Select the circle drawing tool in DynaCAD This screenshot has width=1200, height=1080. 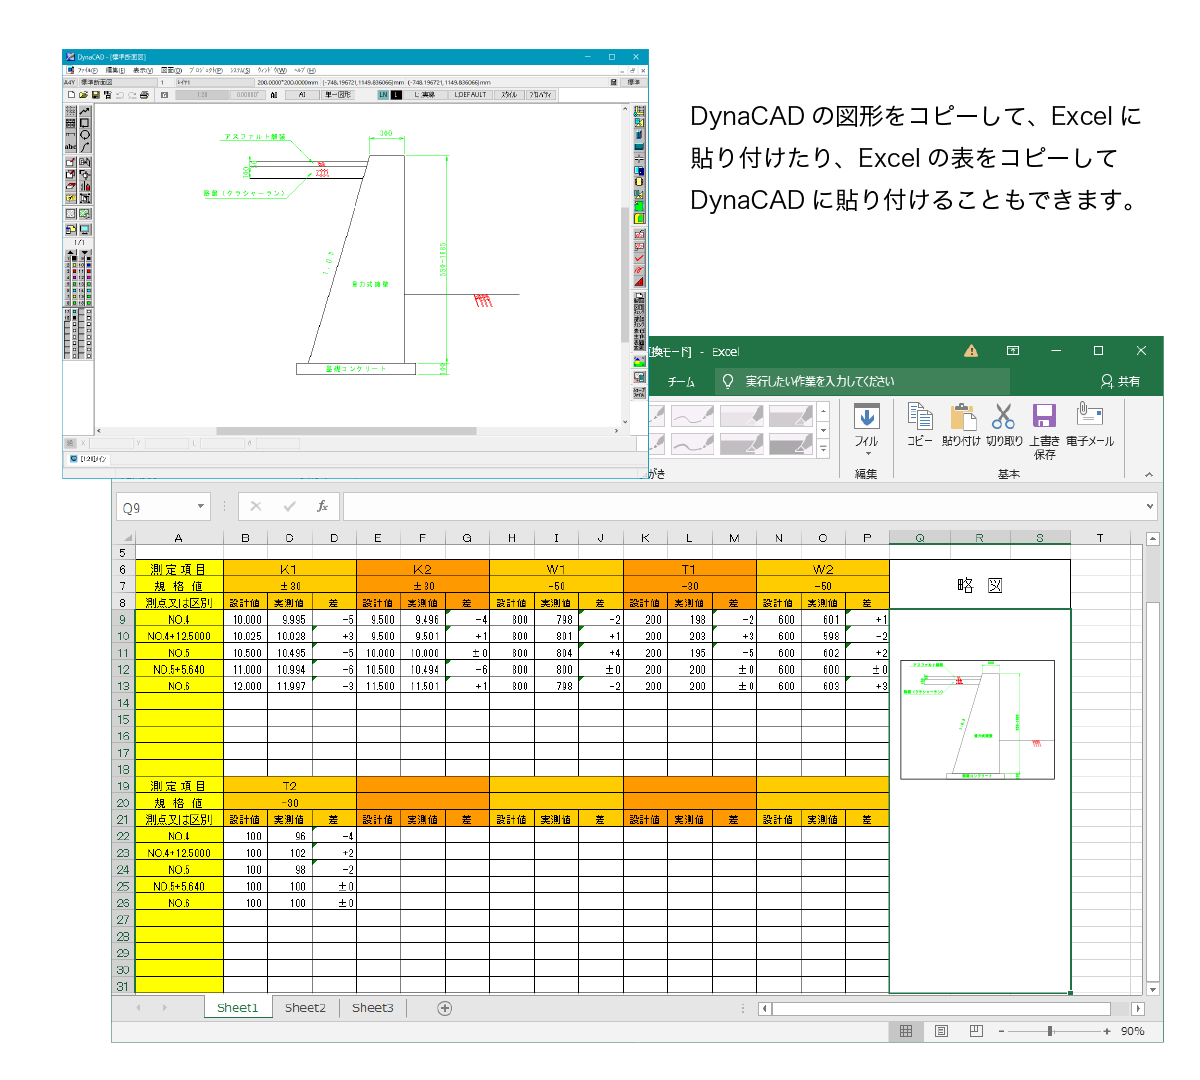(85, 135)
